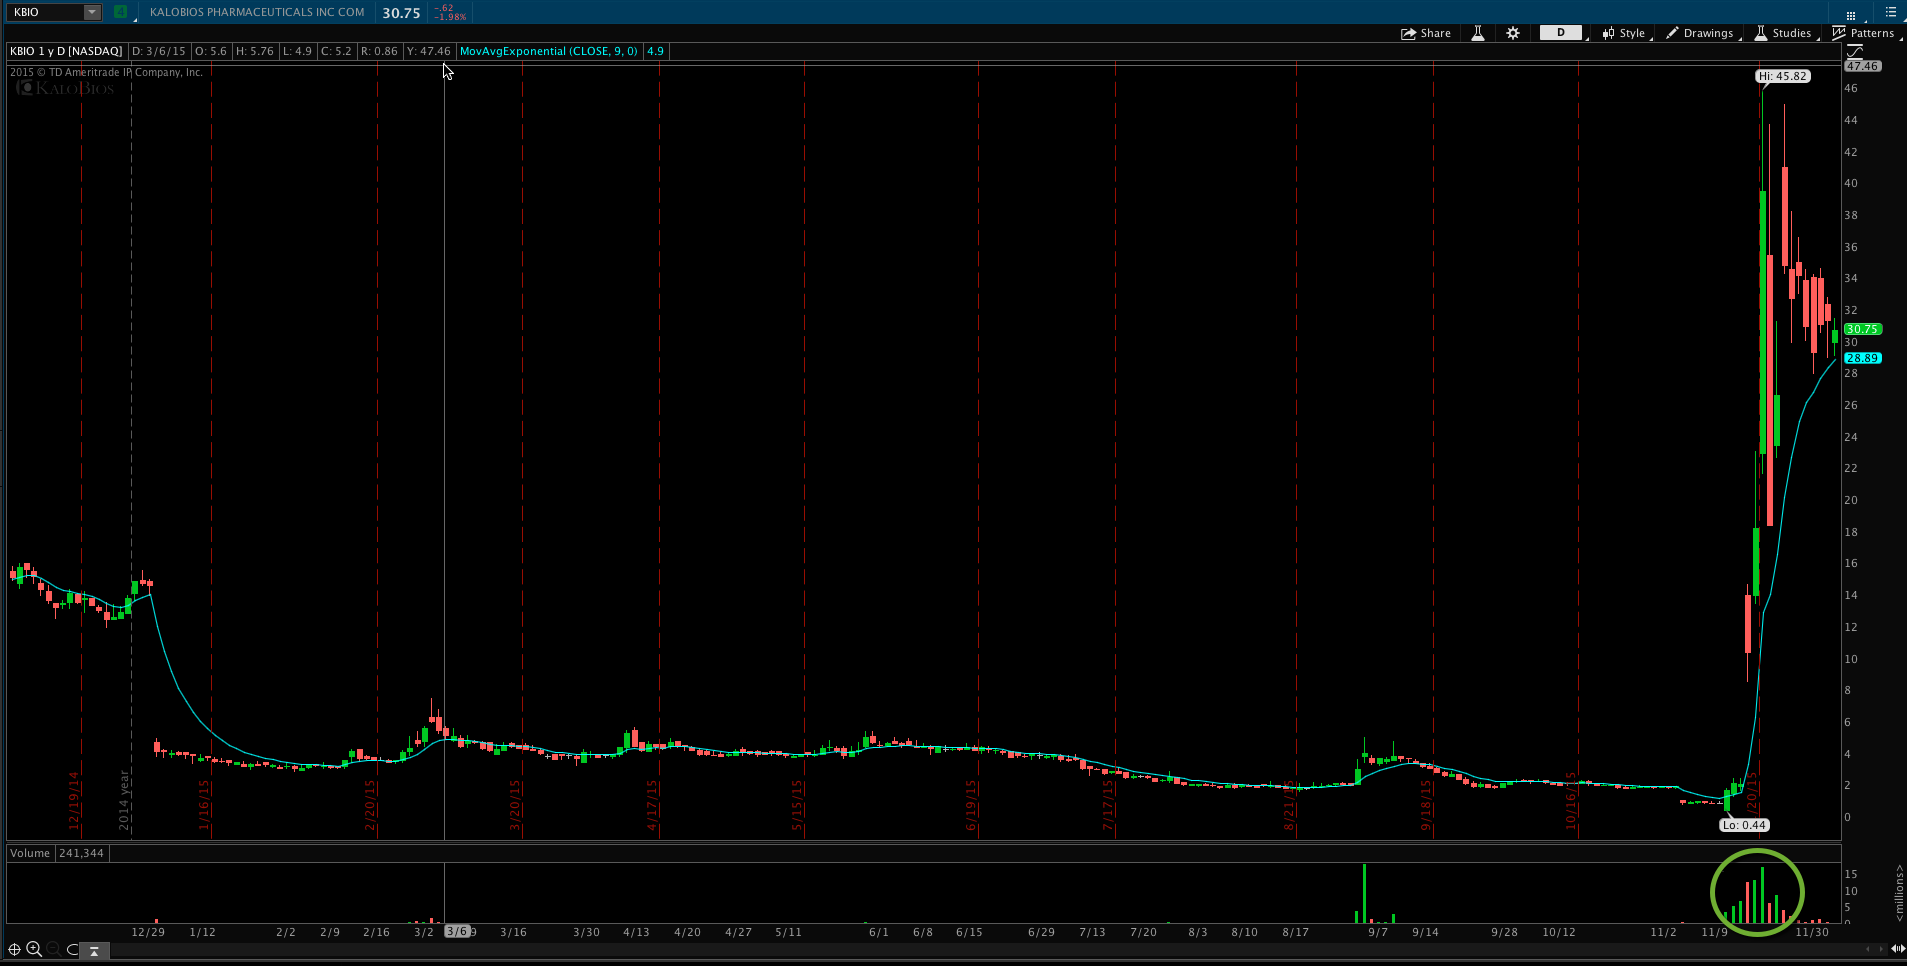This screenshot has width=1907, height=966.
Task: Open the green linking number 4 selector
Action: (120, 12)
